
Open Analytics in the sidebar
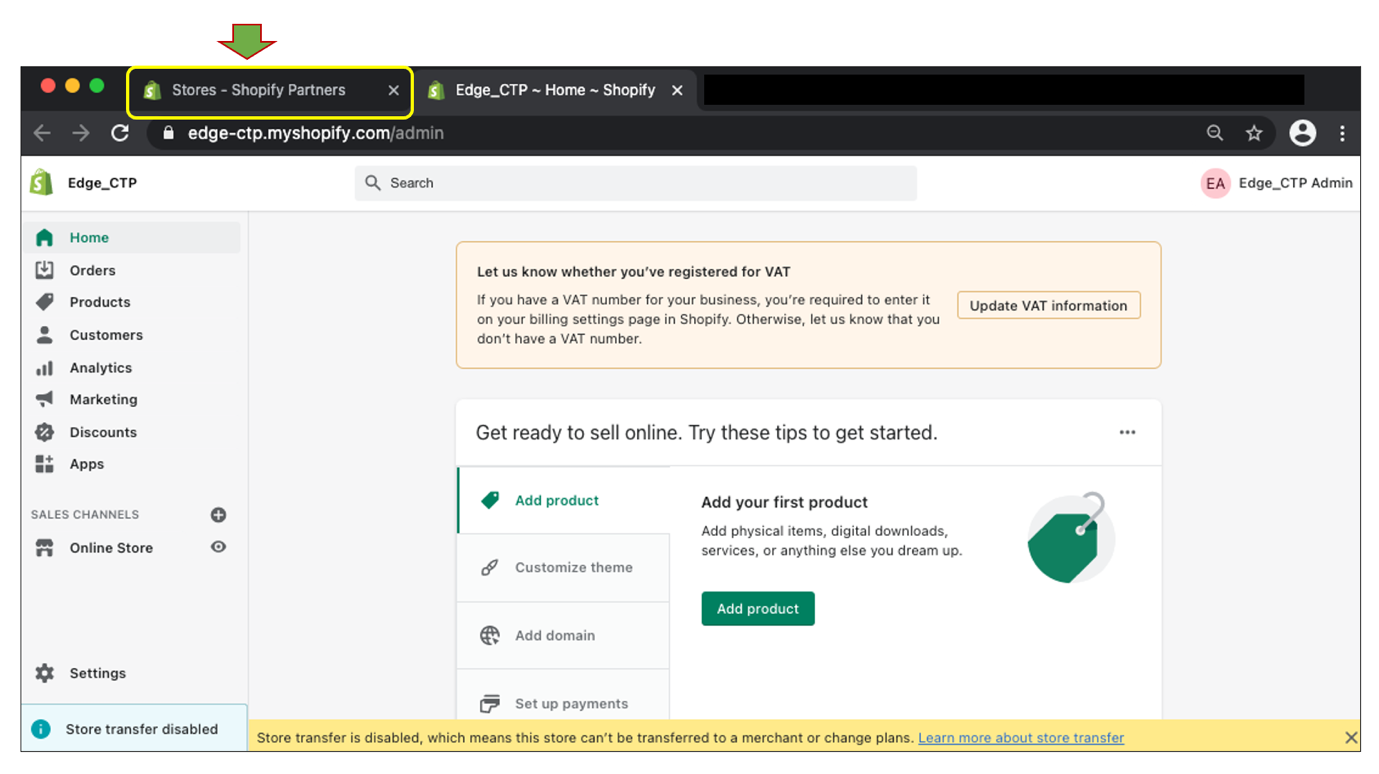click(x=101, y=368)
